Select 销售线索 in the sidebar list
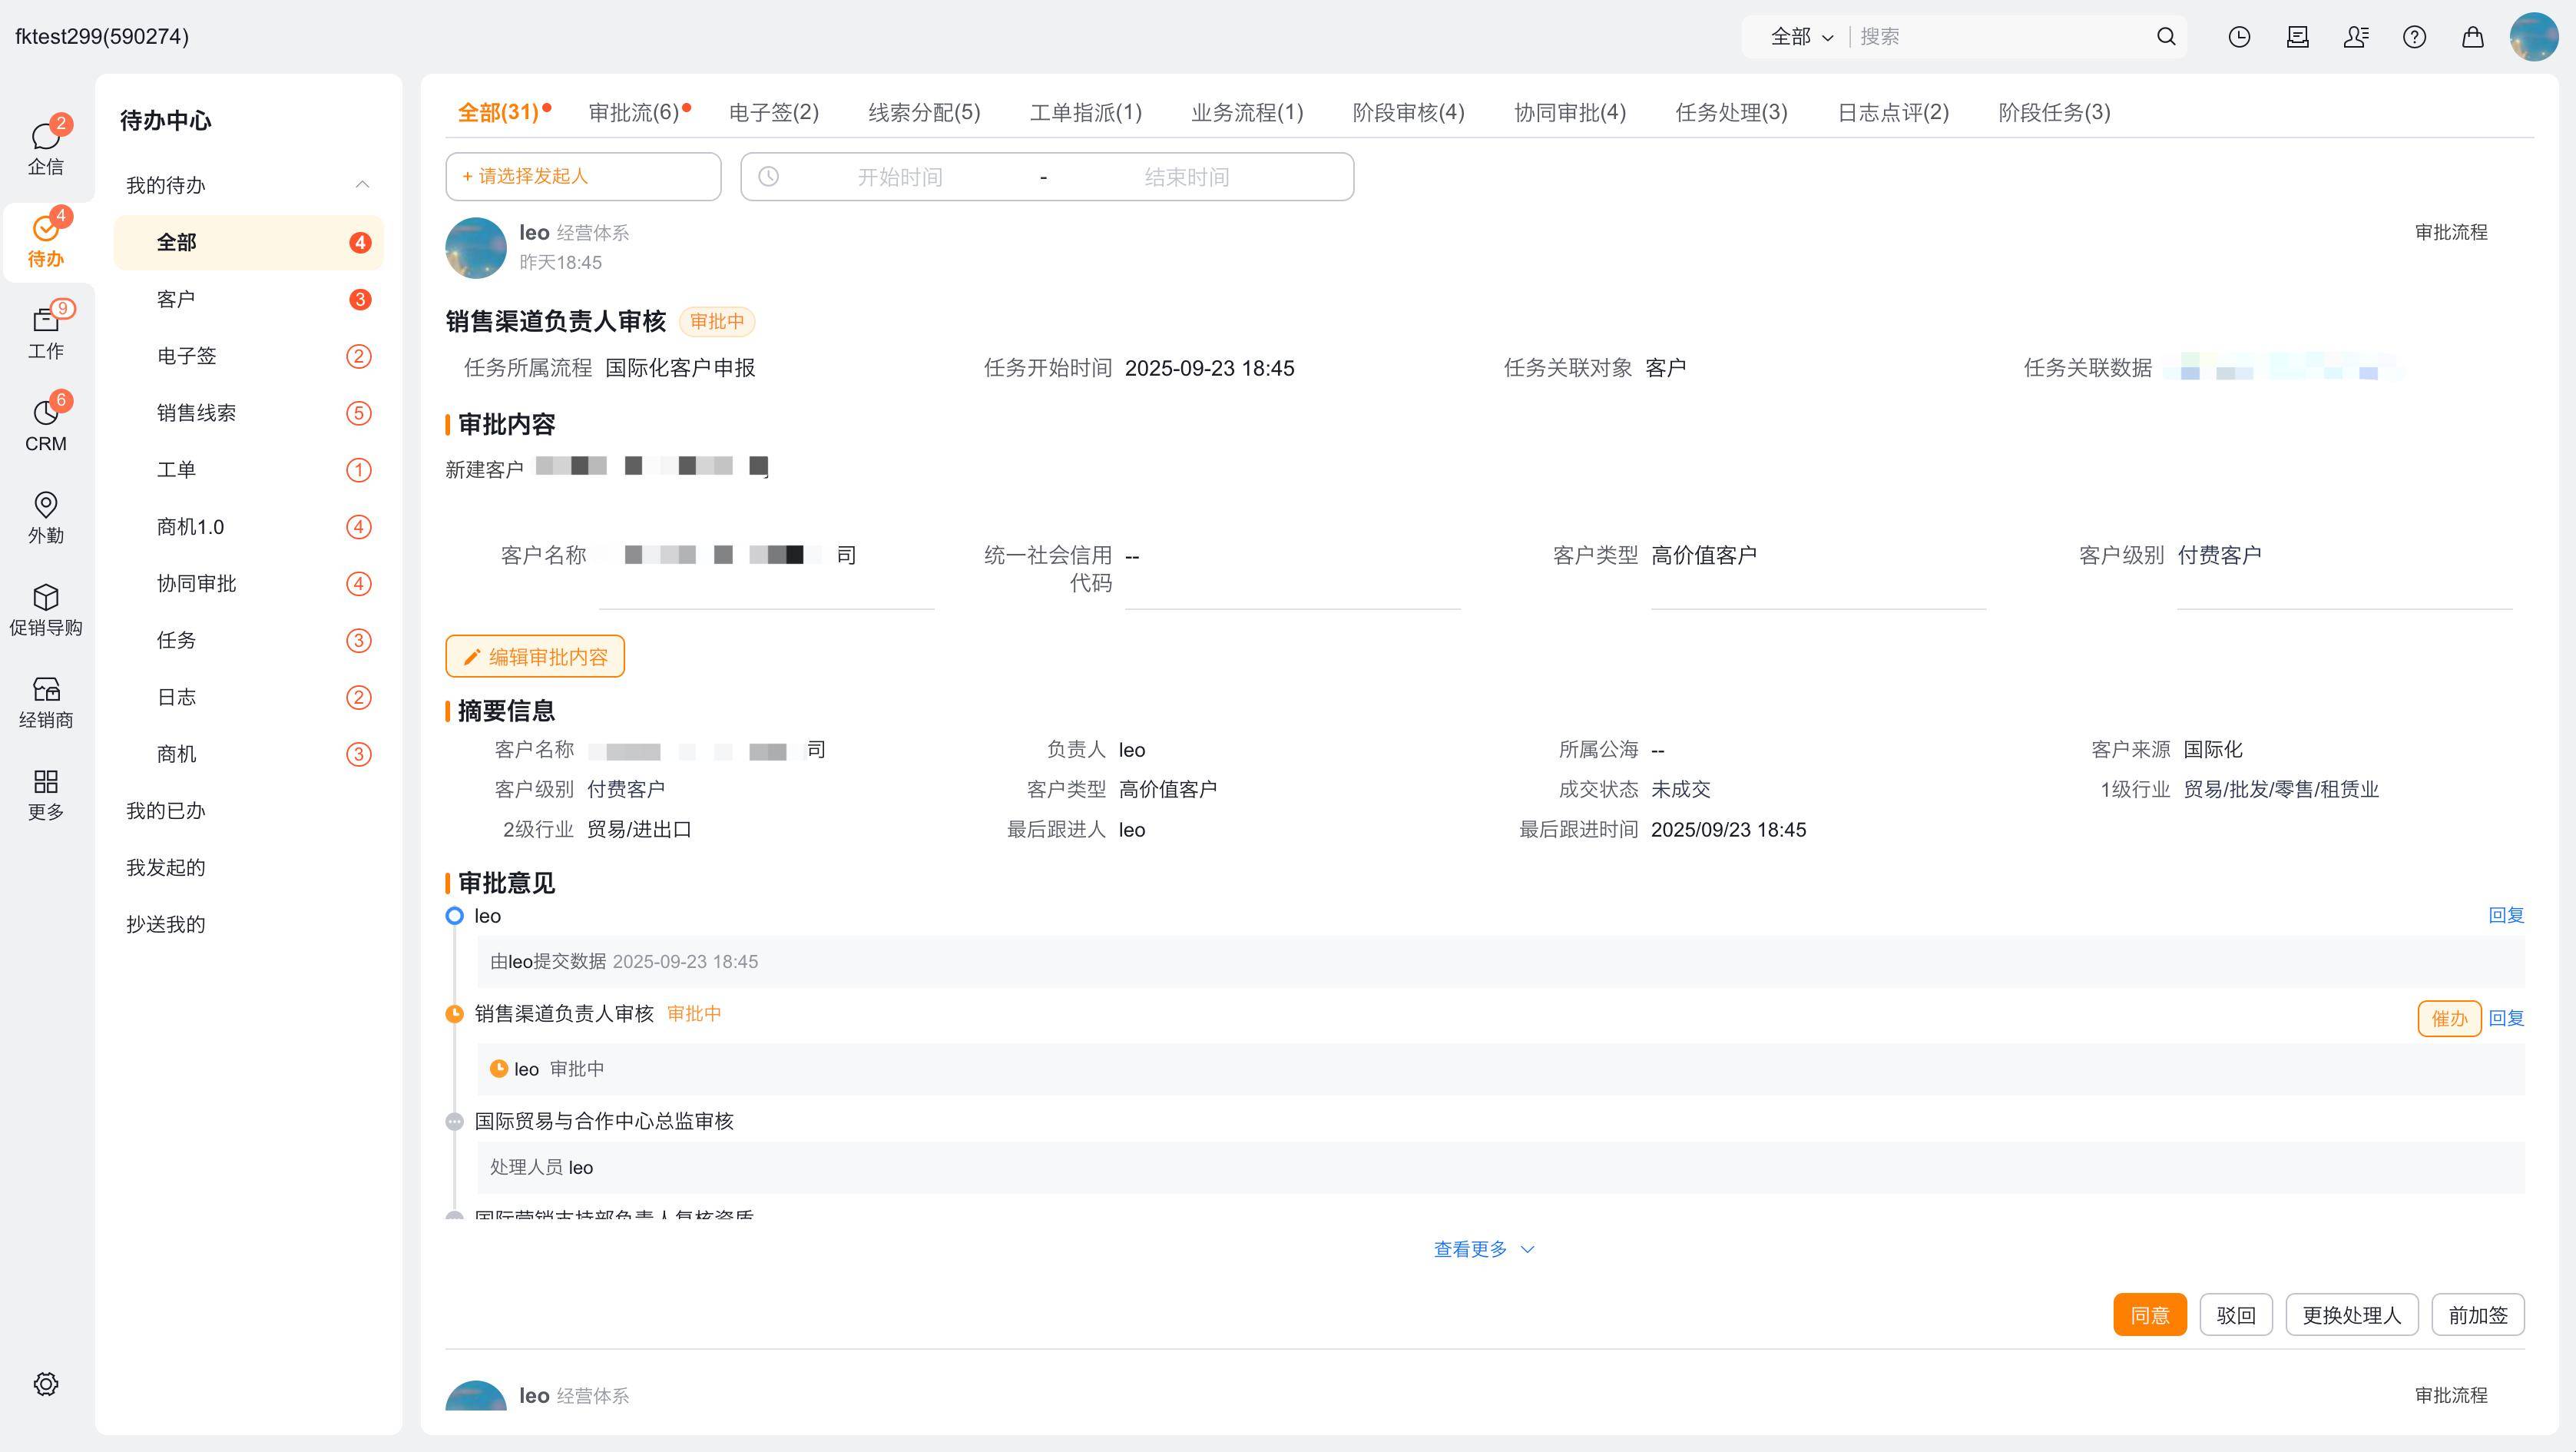 [x=197, y=413]
